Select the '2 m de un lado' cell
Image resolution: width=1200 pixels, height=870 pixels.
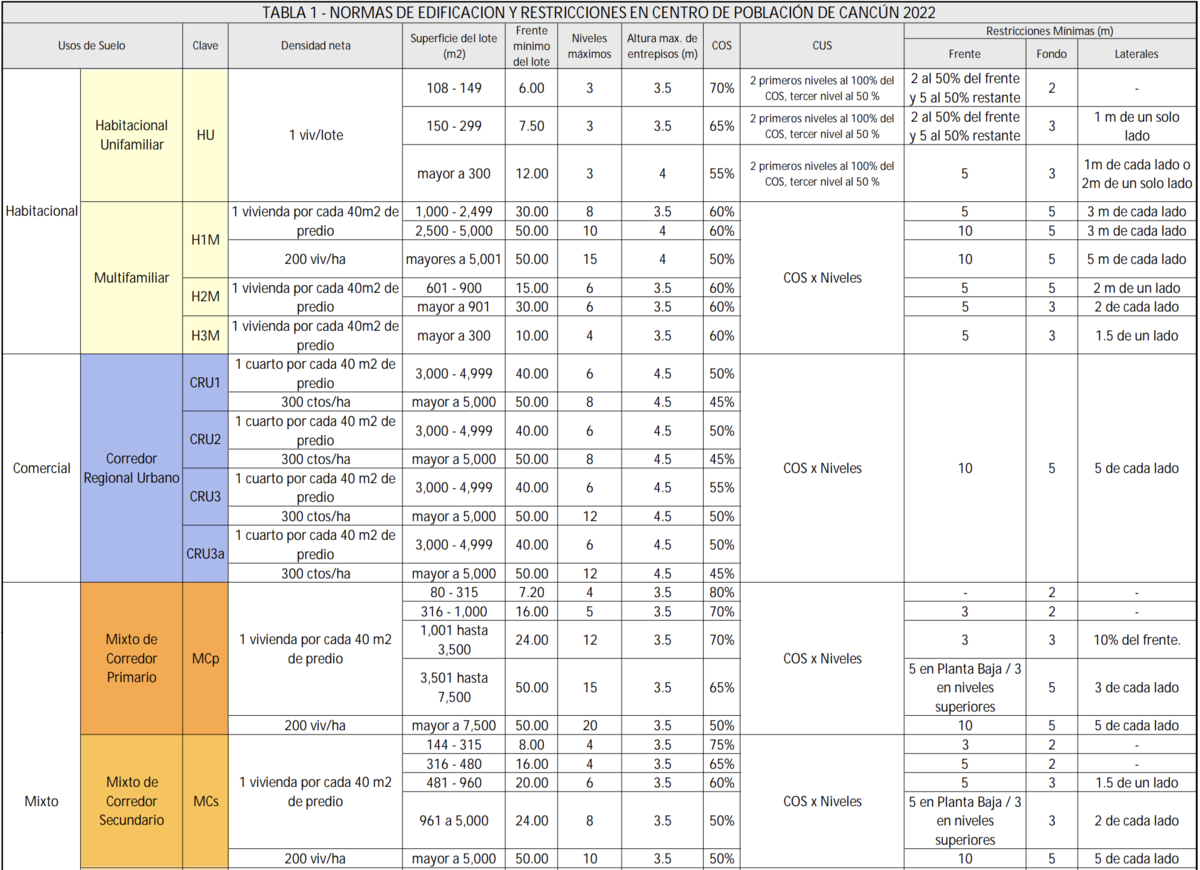(1137, 288)
